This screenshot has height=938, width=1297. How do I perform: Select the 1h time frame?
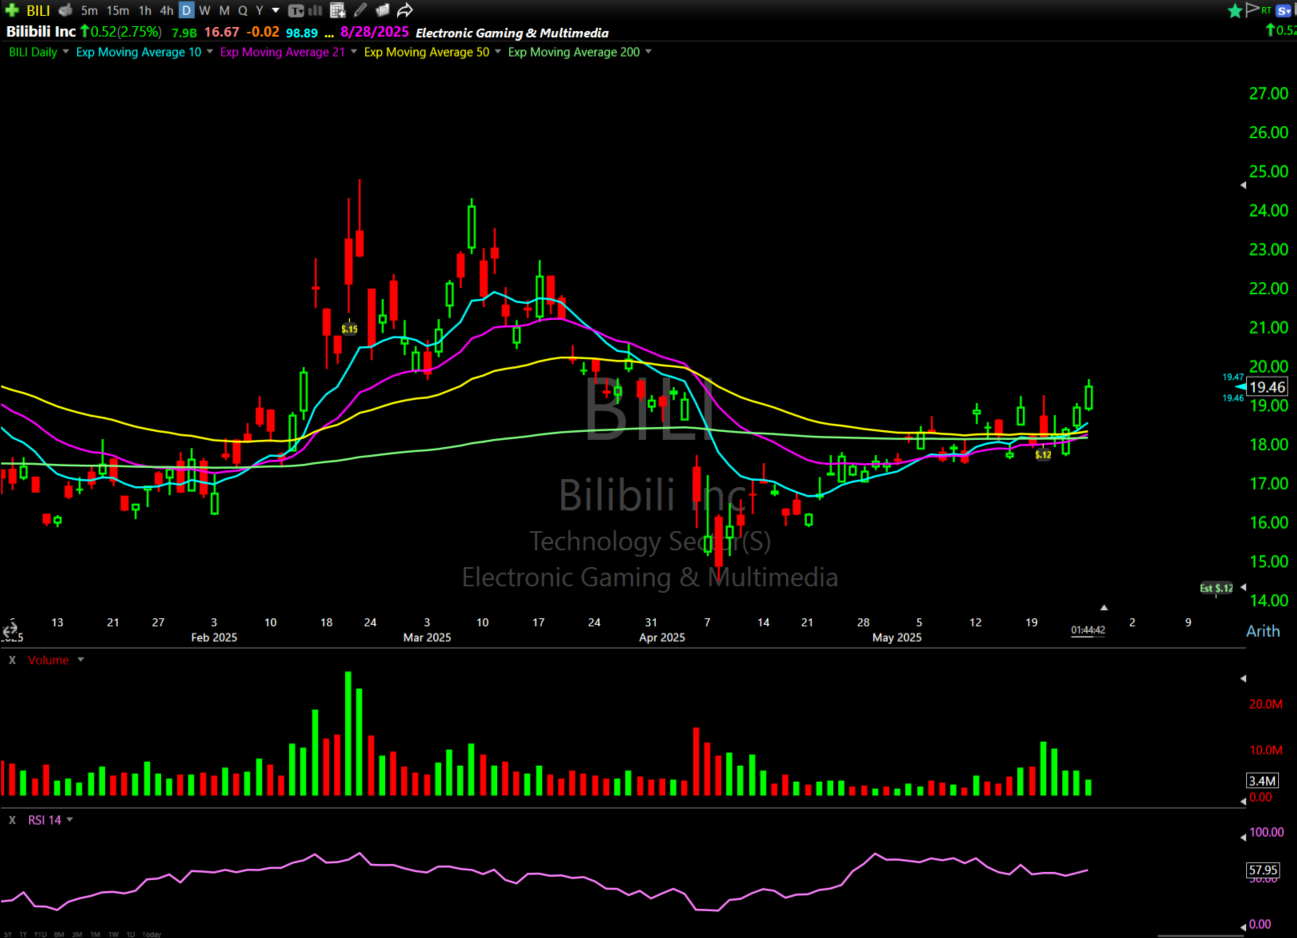tap(145, 11)
